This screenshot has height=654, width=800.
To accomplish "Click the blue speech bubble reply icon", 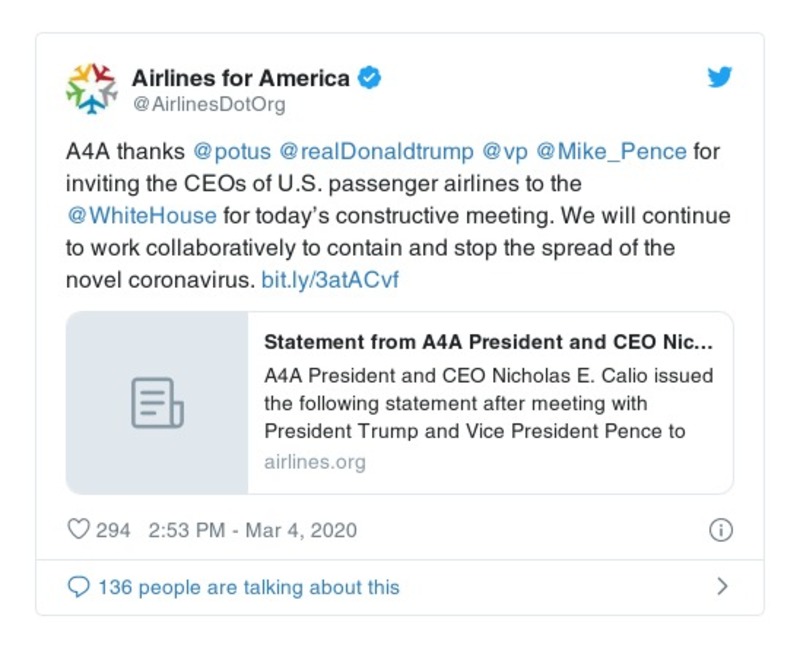I will coord(78,587).
